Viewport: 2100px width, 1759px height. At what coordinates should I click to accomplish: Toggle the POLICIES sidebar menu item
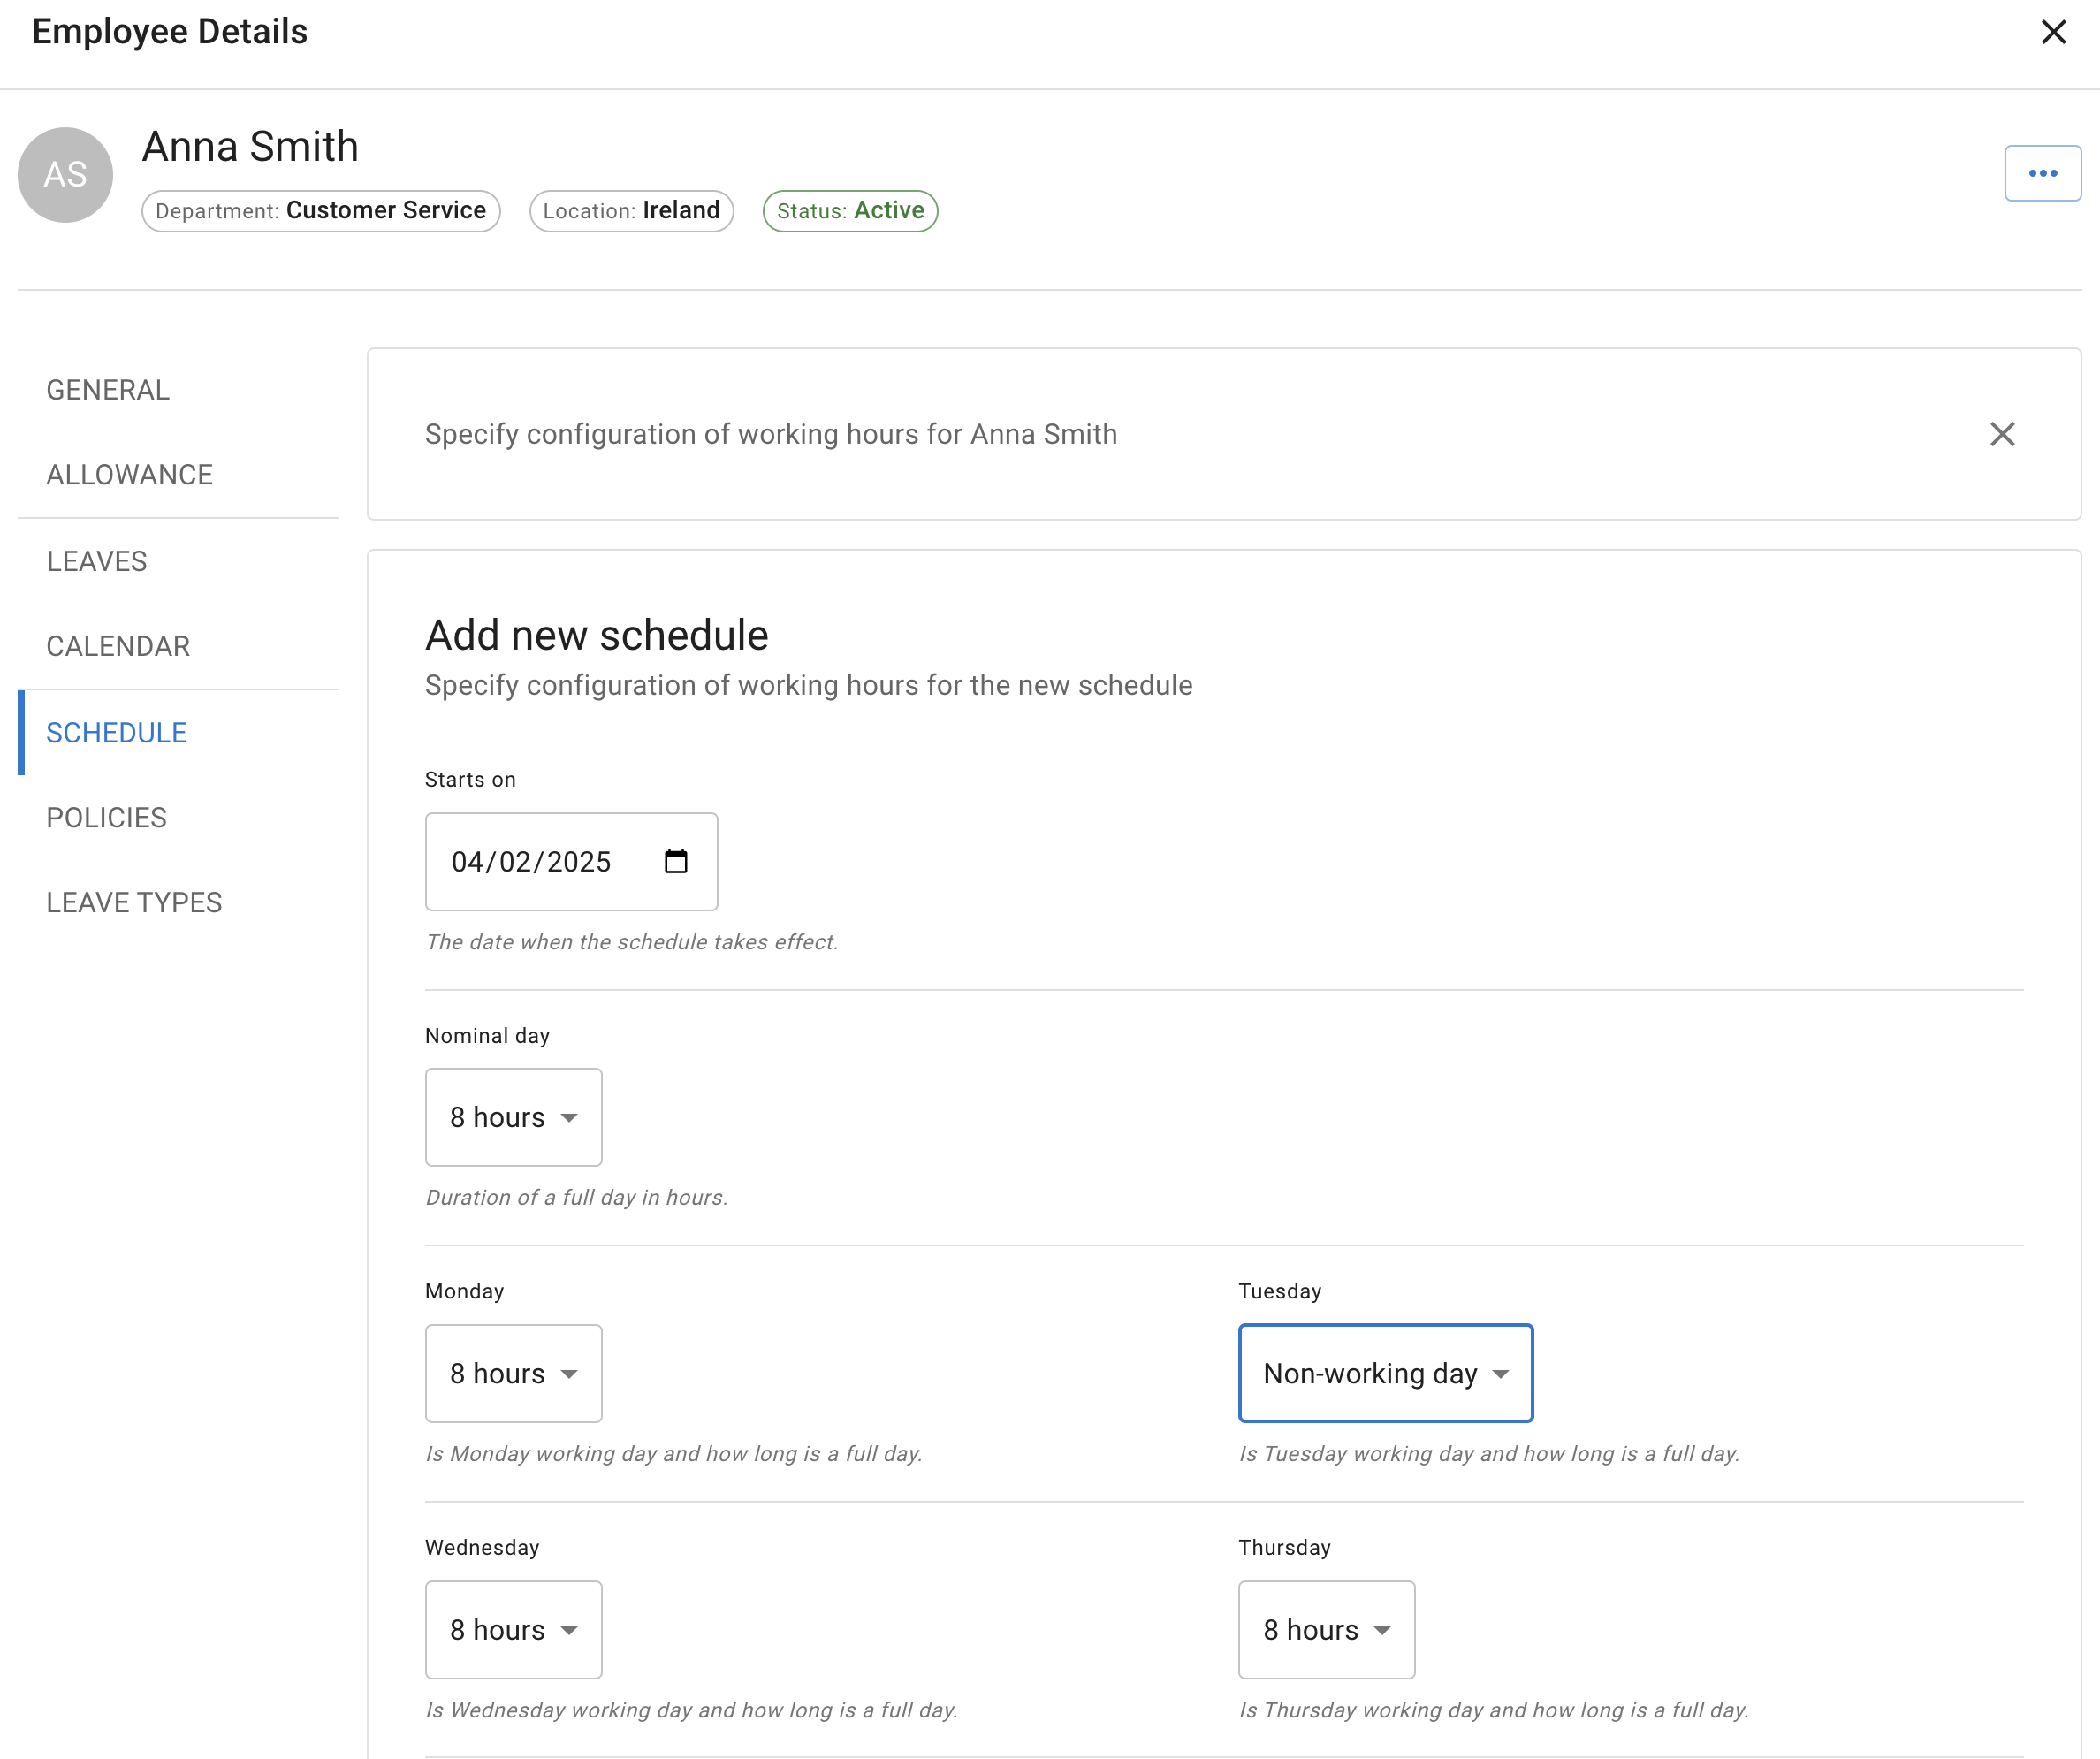(106, 817)
